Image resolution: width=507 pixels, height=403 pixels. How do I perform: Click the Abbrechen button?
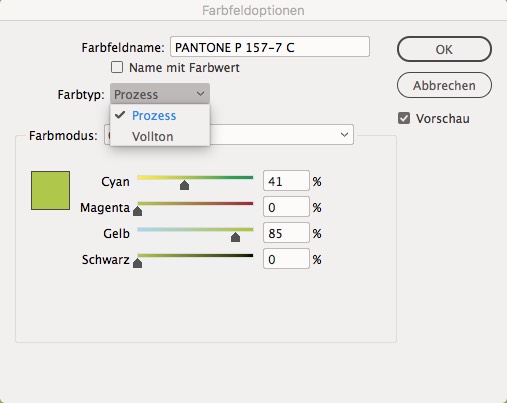[444, 85]
